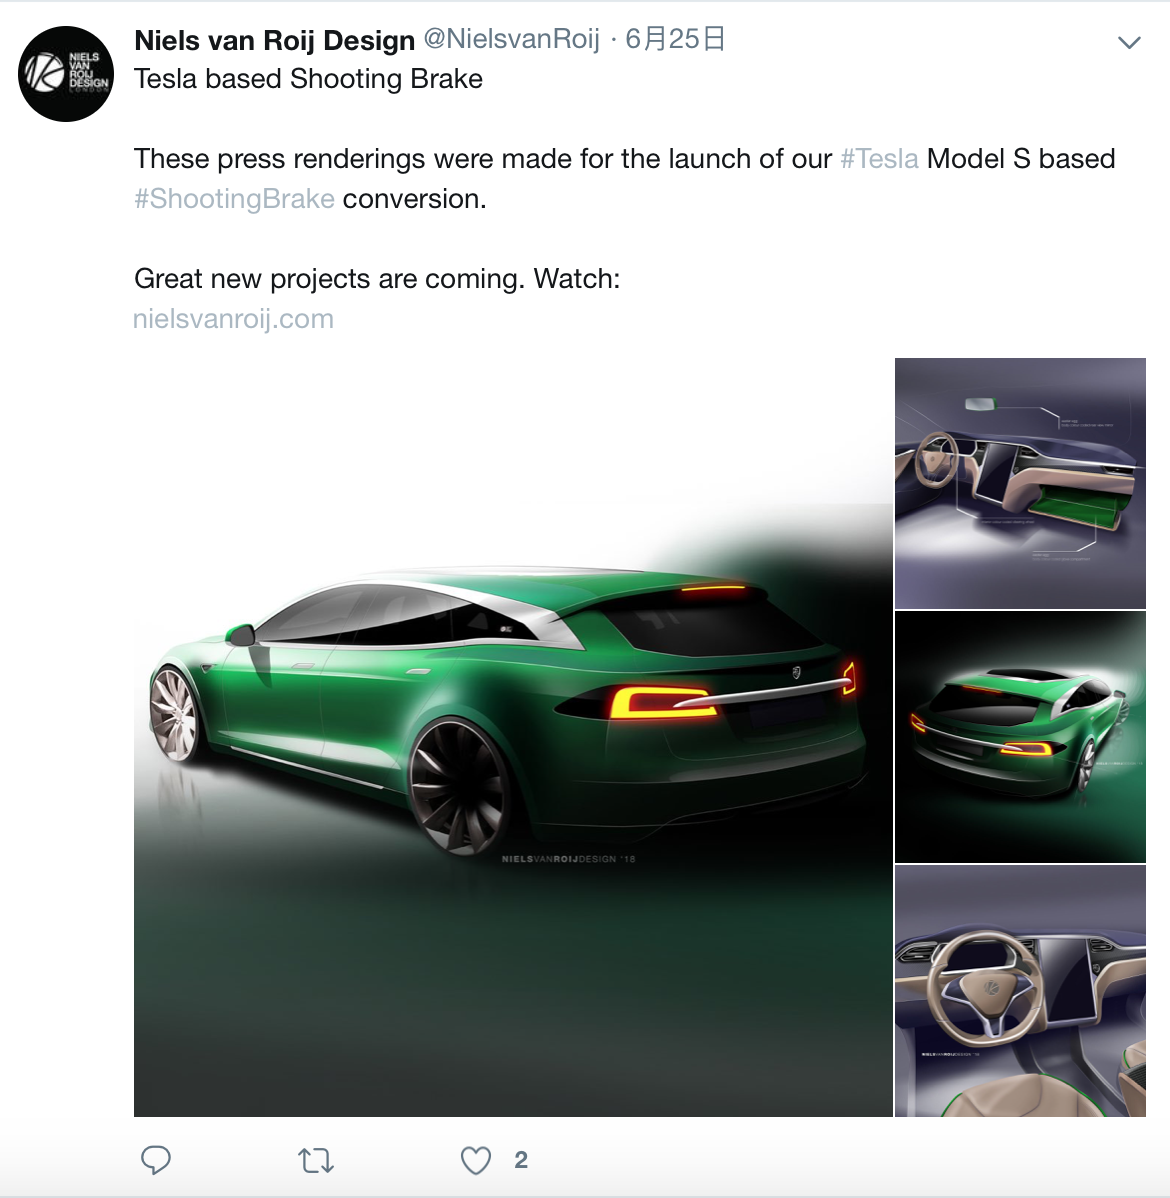Click the 'These press renderings' paragraph text
Image resolution: width=1170 pixels, height=1198 pixels.
[624, 179]
